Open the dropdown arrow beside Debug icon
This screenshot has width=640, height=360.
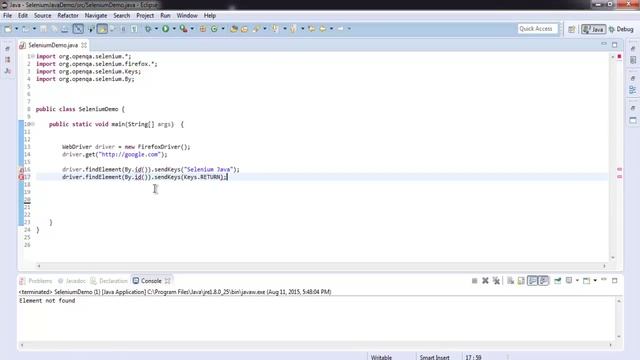[156, 29]
